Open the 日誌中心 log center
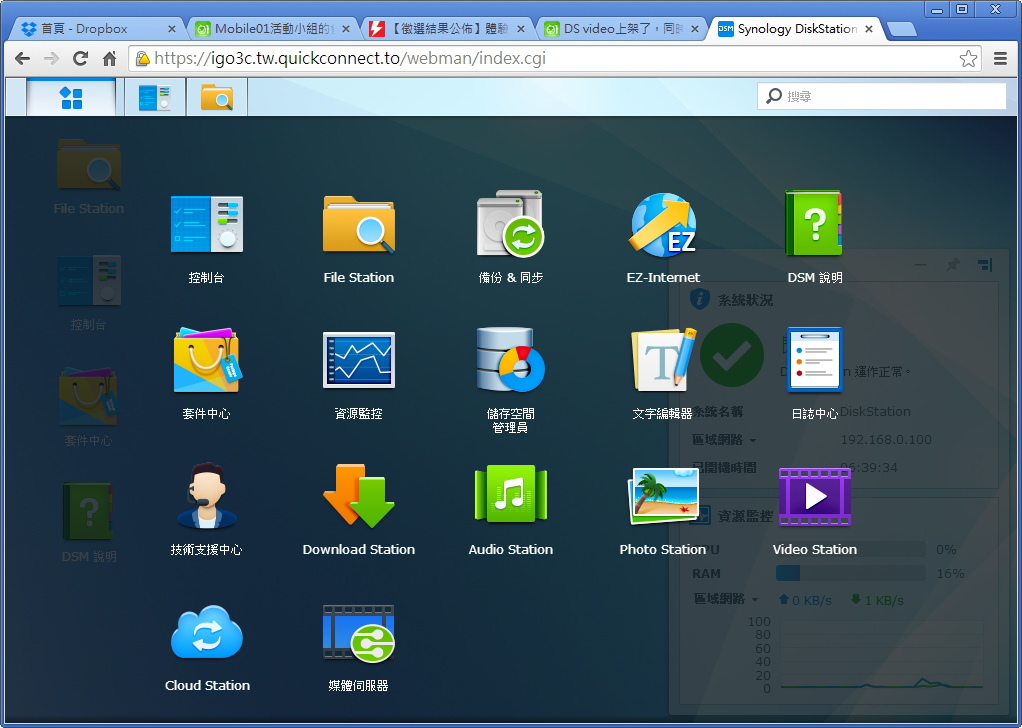1022x728 pixels. tap(815, 360)
